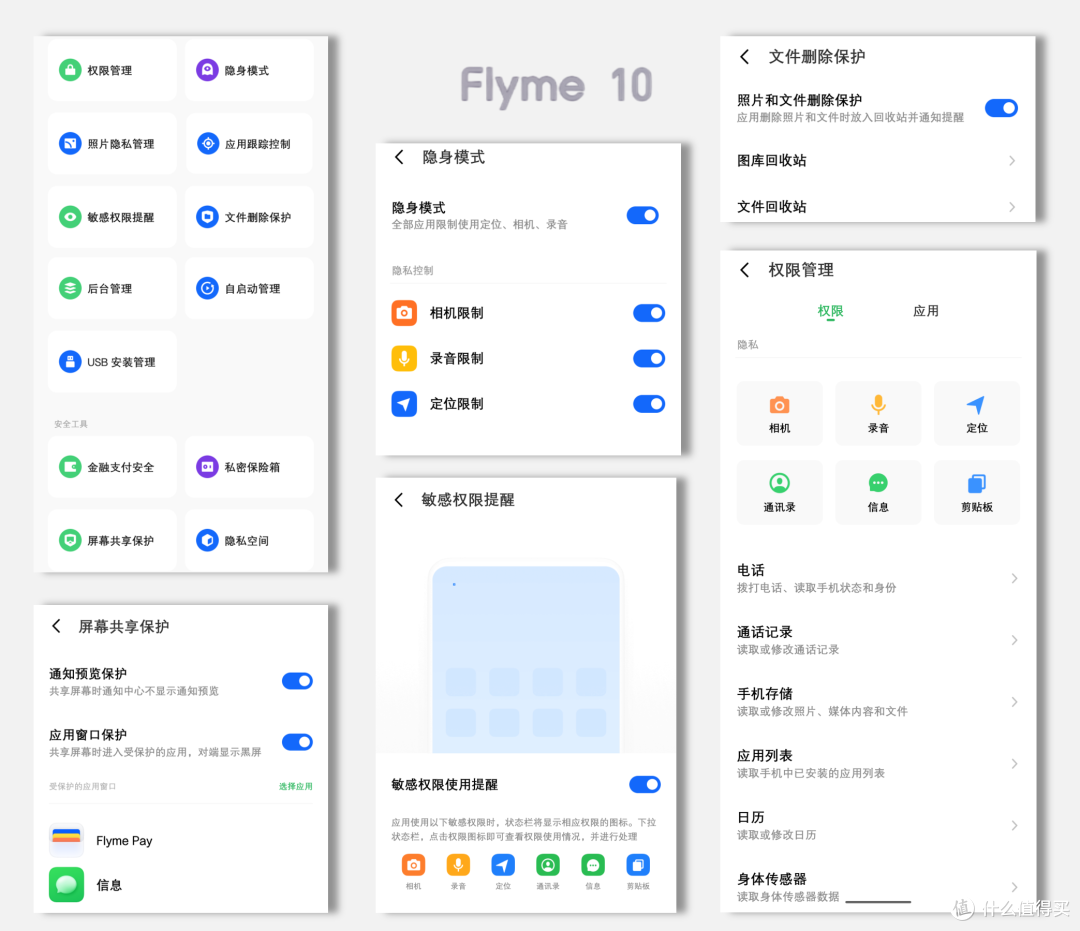Click 录音限制 yellow microphone icon

click(404, 358)
